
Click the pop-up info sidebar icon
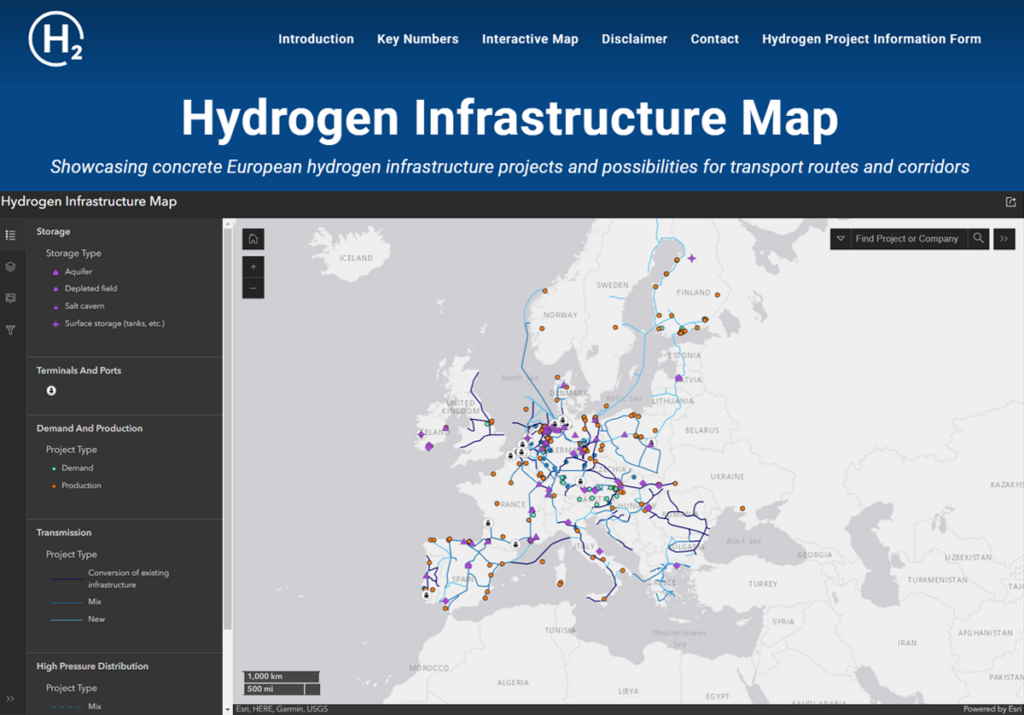pyautogui.click(x=11, y=298)
